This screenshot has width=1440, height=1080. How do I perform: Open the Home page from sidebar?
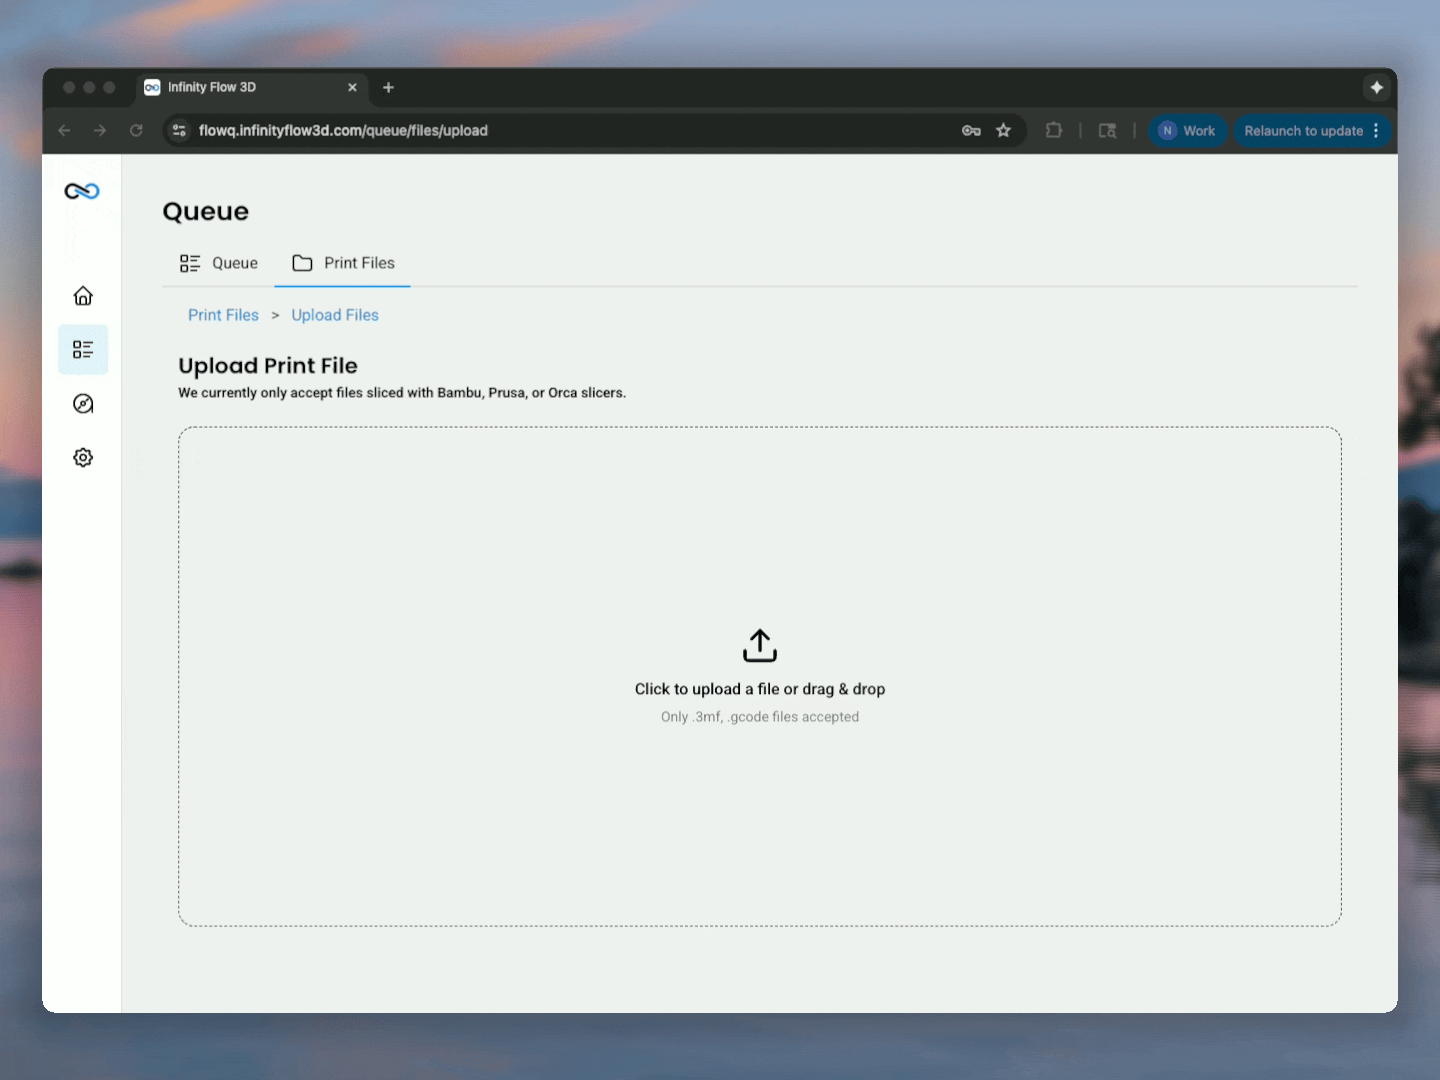click(83, 296)
